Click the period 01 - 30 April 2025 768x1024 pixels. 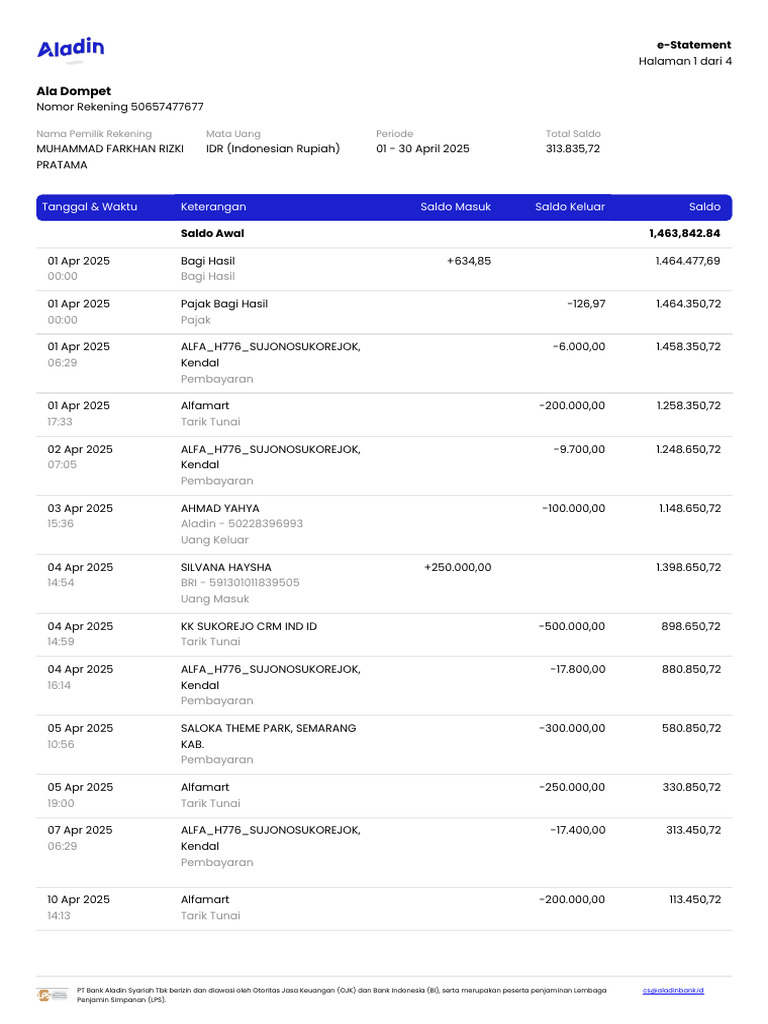pos(422,149)
